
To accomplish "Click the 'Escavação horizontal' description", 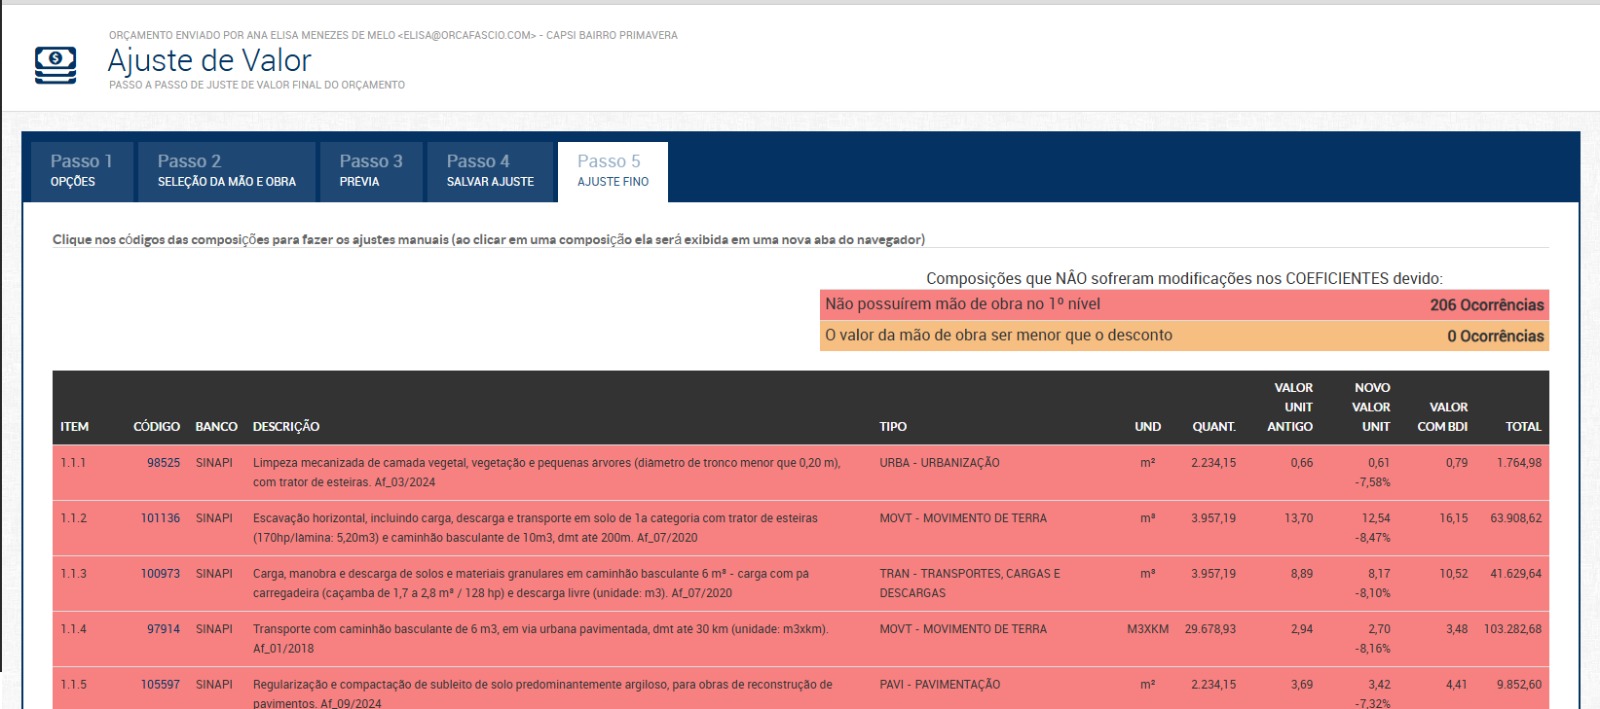I will 535,528.
